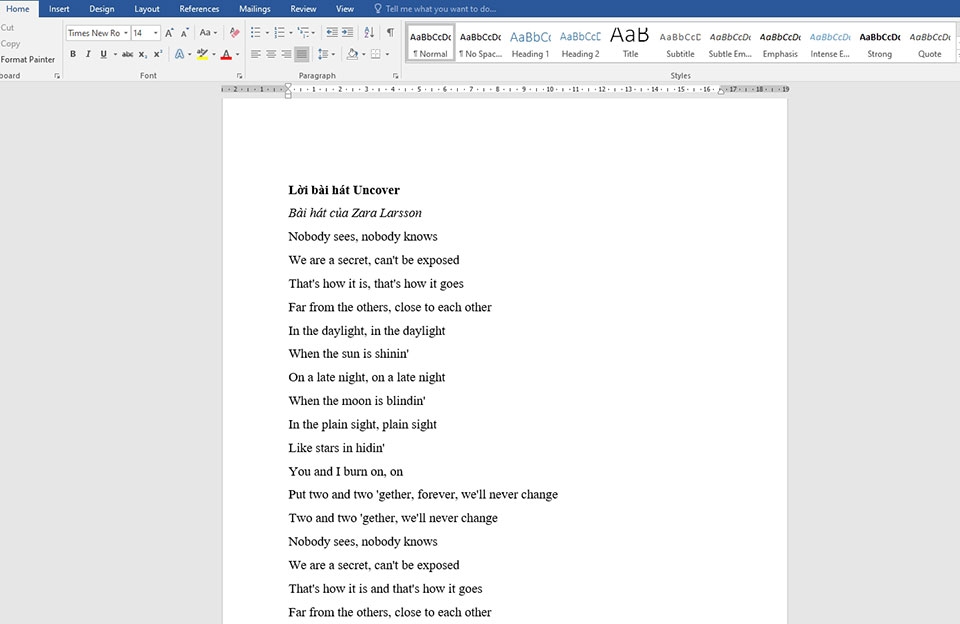The height and width of the screenshot is (624, 960).
Task: Open Paragraph dialog launcher
Action: [x=396, y=76]
